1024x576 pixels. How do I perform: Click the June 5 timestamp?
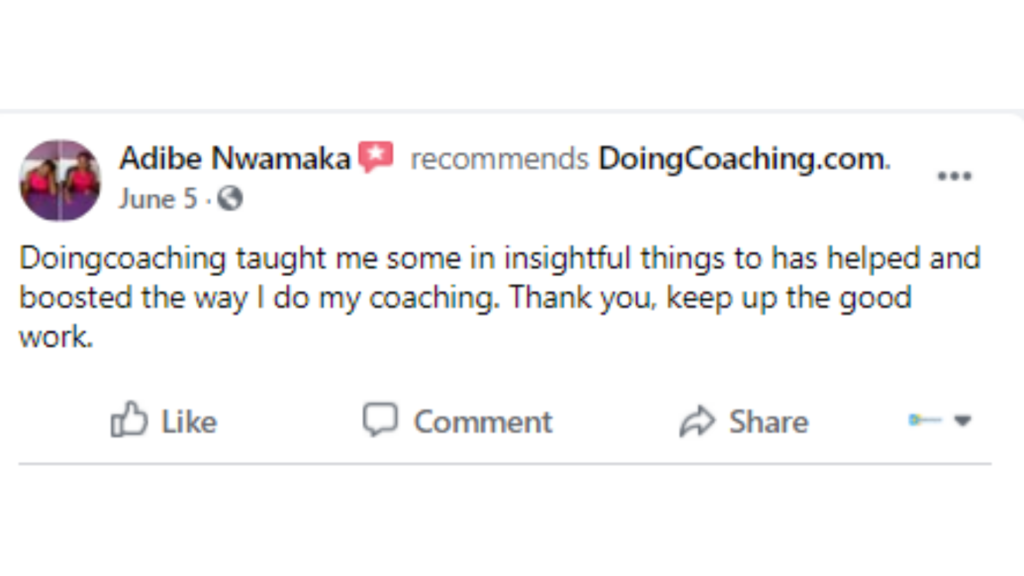157,199
